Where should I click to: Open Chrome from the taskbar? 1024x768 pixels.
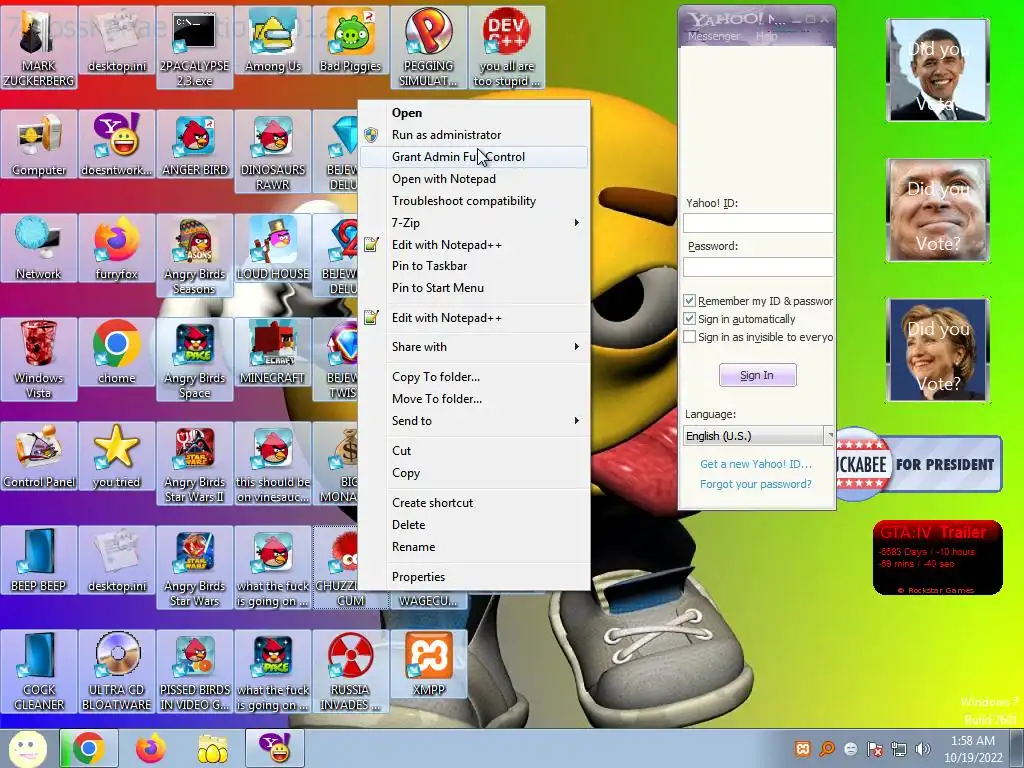[x=89, y=748]
